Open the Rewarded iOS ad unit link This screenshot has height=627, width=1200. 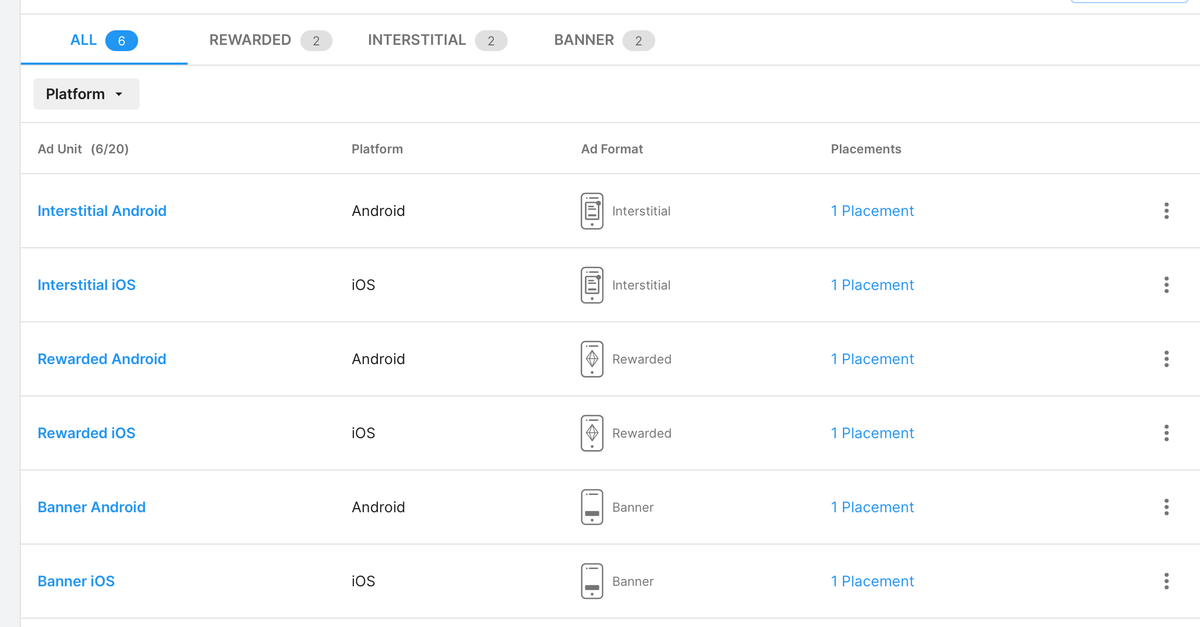[86, 433]
